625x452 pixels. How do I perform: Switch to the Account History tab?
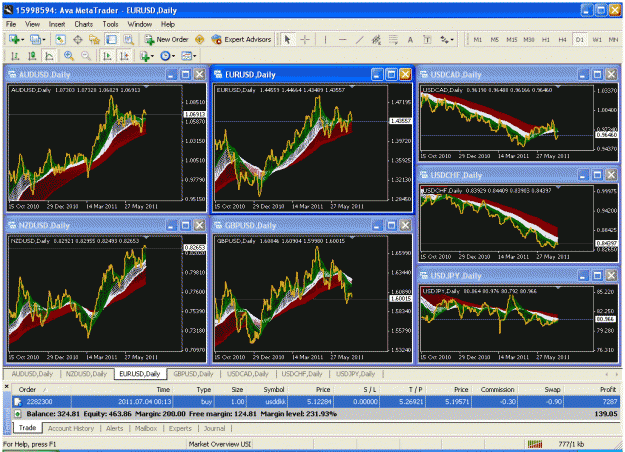click(71, 428)
